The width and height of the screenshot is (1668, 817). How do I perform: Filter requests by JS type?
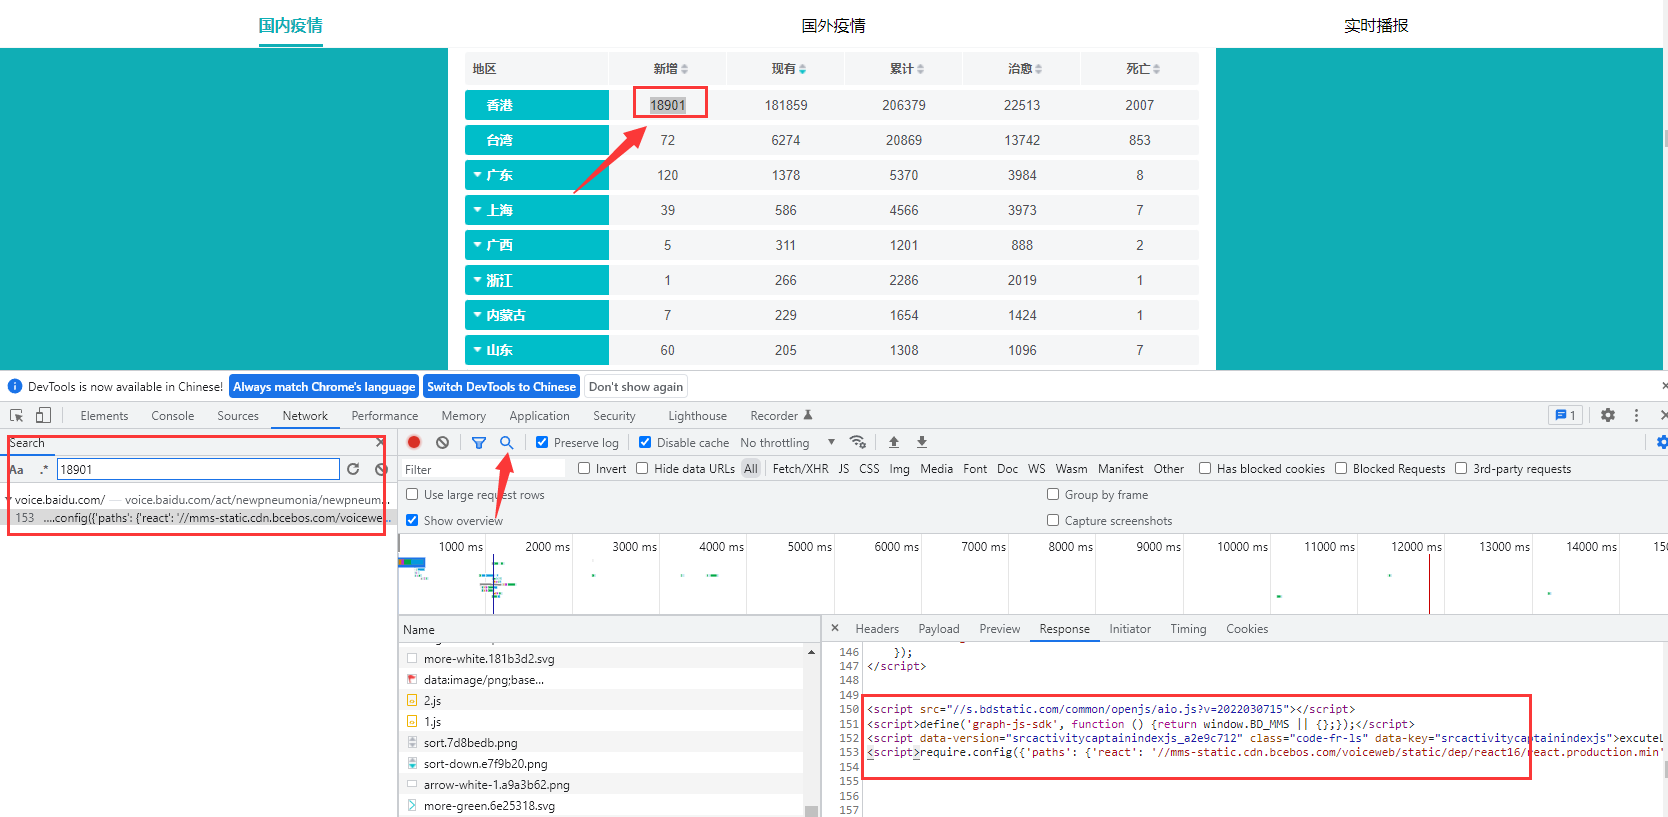(x=843, y=469)
